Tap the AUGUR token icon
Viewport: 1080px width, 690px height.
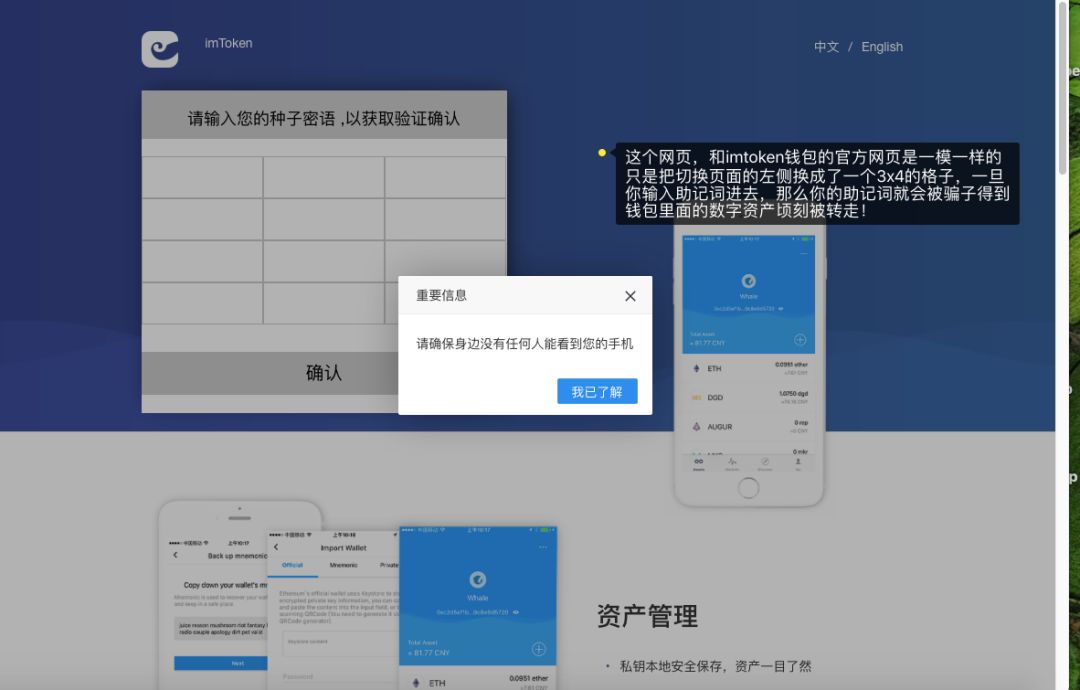696,426
